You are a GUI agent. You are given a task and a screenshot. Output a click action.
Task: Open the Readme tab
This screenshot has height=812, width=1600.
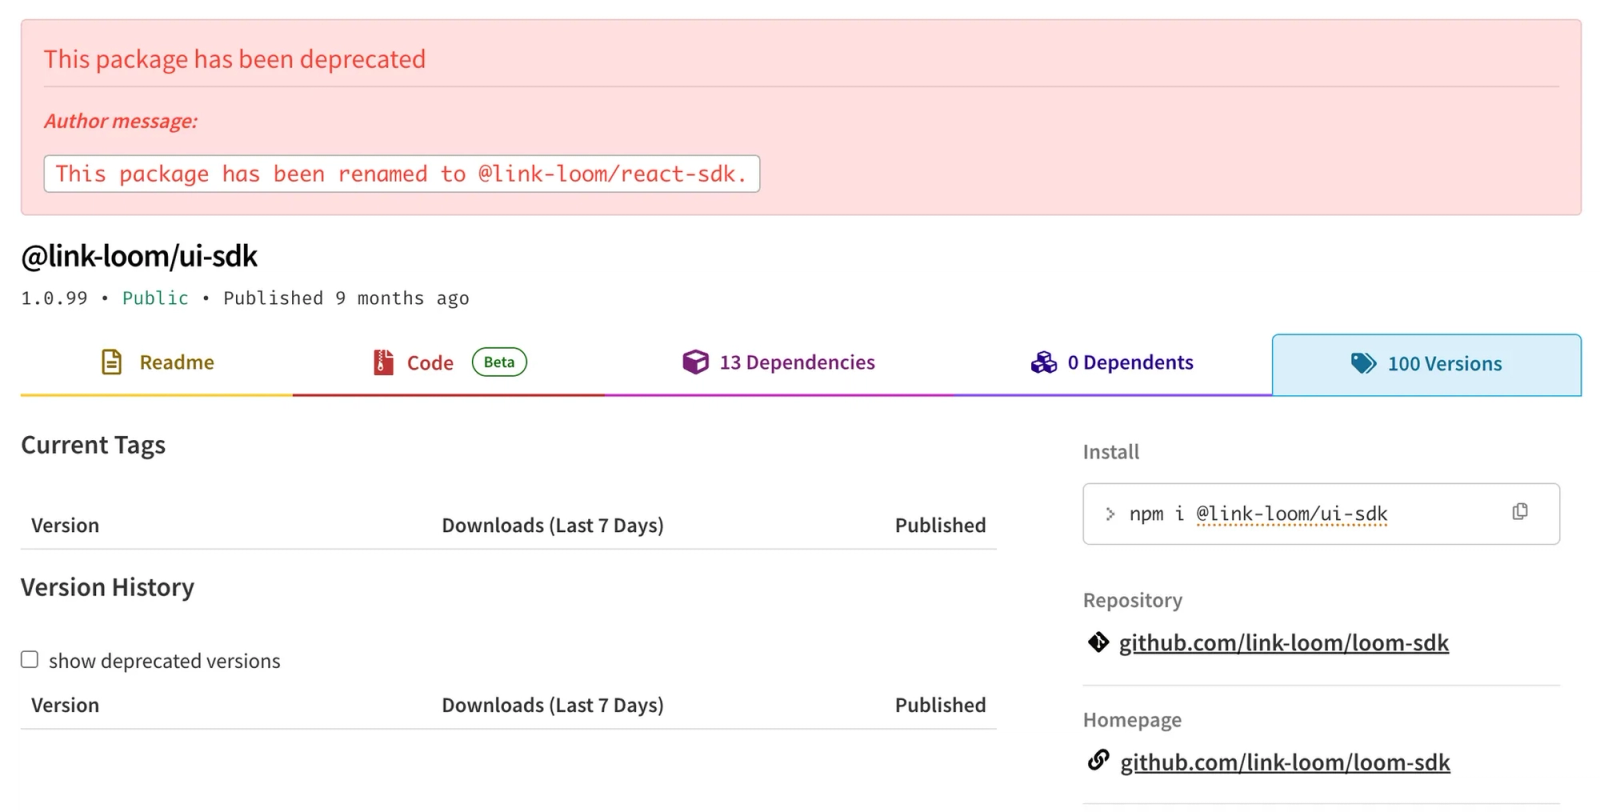point(157,362)
